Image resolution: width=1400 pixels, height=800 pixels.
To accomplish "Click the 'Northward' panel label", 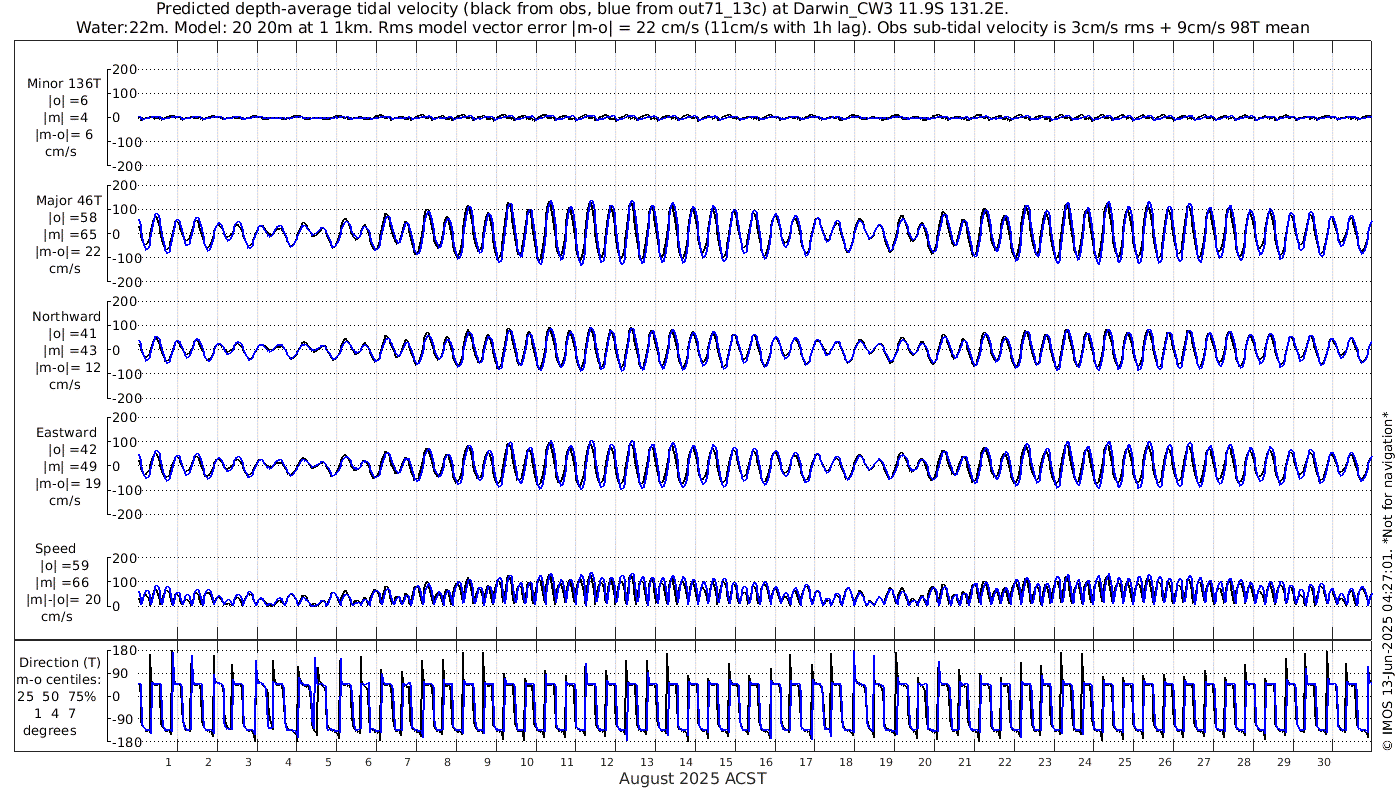I will [x=66, y=317].
